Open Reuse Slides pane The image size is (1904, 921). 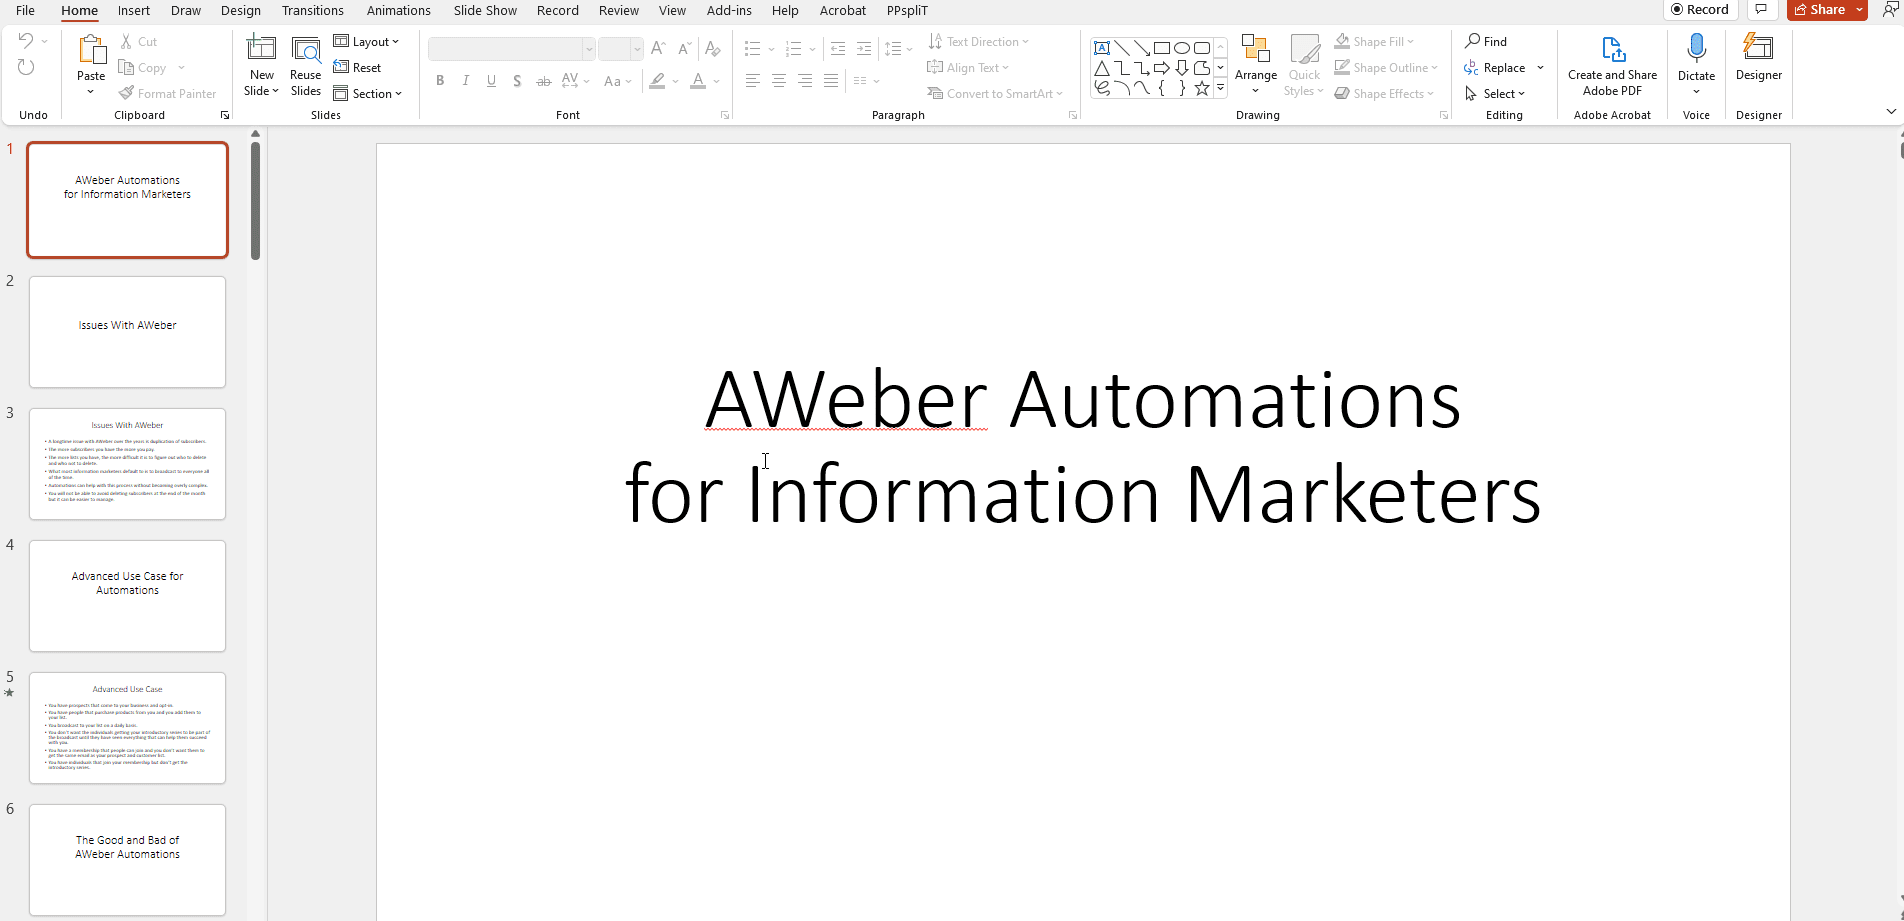(305, 65)
